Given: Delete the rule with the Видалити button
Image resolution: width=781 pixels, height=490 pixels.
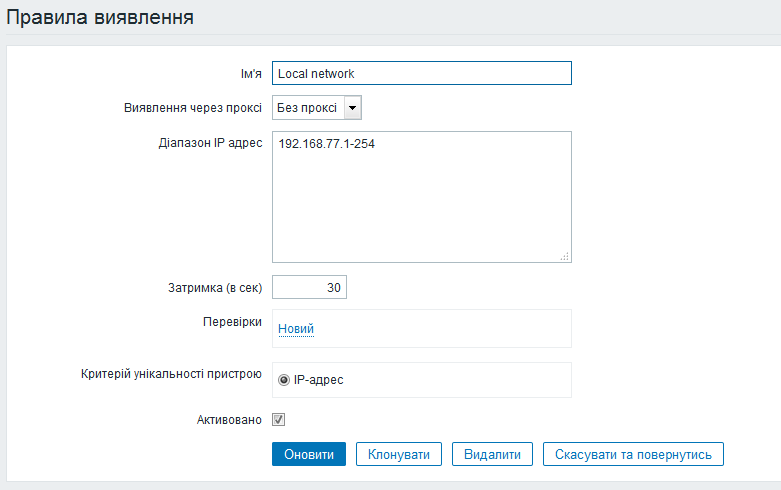Looking at the screenshot, I should [492, 454].
